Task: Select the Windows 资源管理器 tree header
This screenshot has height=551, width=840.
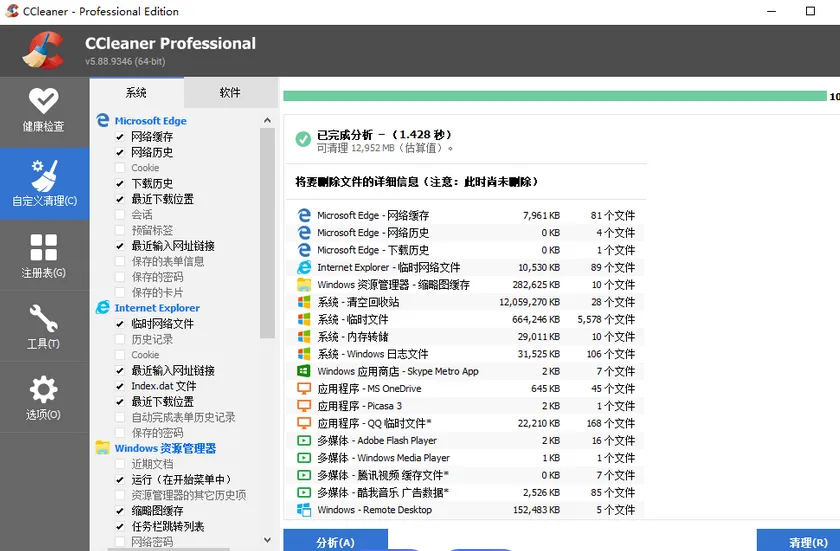Action: 165,448
